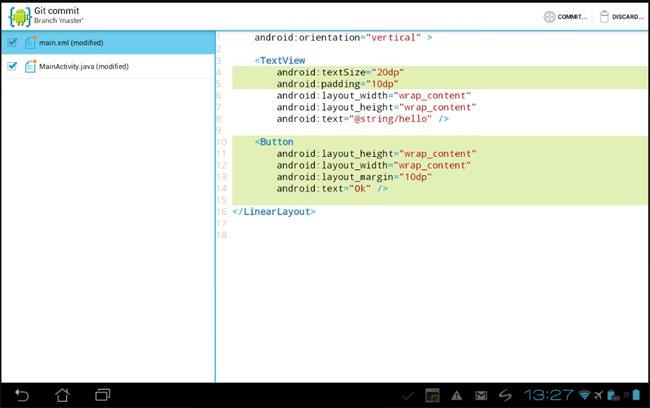The image size is (650, 408).
Task: Tap the sync notification icon
Action: [x=505, y=395]
